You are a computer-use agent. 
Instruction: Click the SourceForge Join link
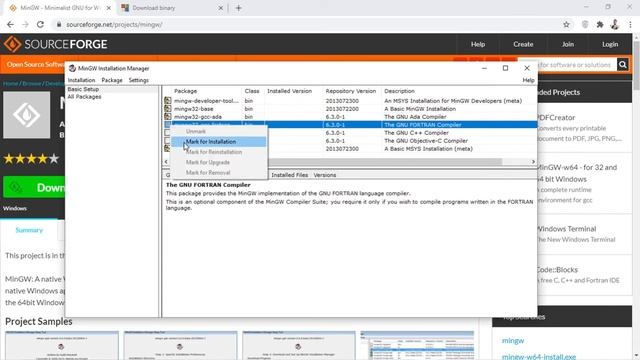(x=568, y=44)
